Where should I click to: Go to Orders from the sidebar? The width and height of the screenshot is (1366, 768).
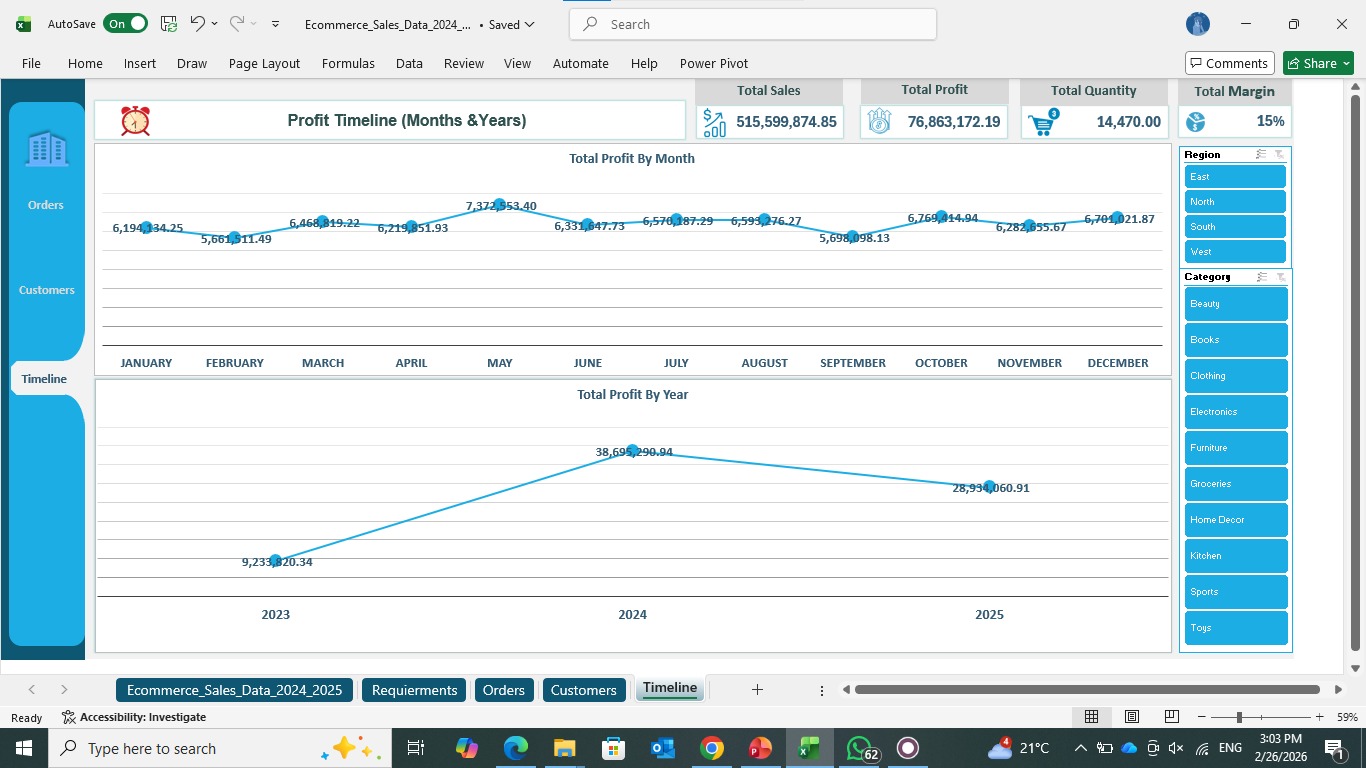(x=46, y=205)
